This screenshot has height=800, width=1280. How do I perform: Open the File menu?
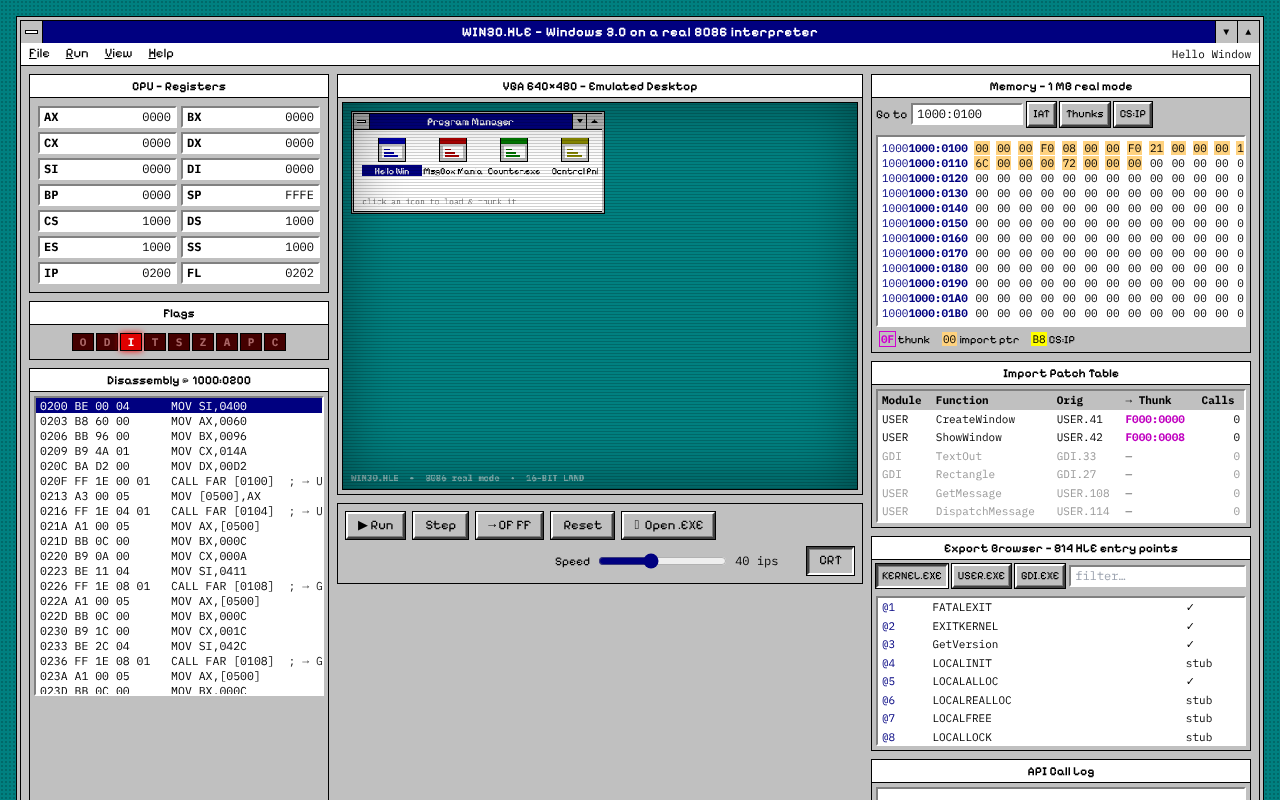click(39, 54)
